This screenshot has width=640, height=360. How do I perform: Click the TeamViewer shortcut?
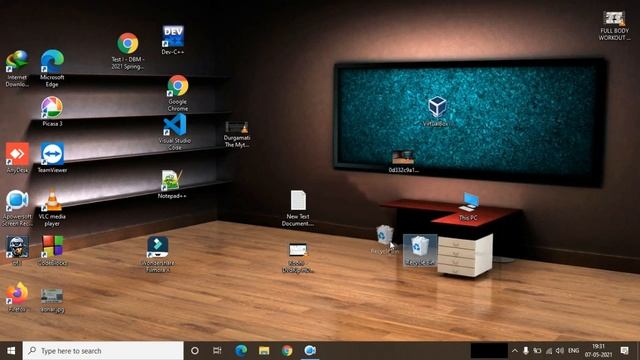52,158
